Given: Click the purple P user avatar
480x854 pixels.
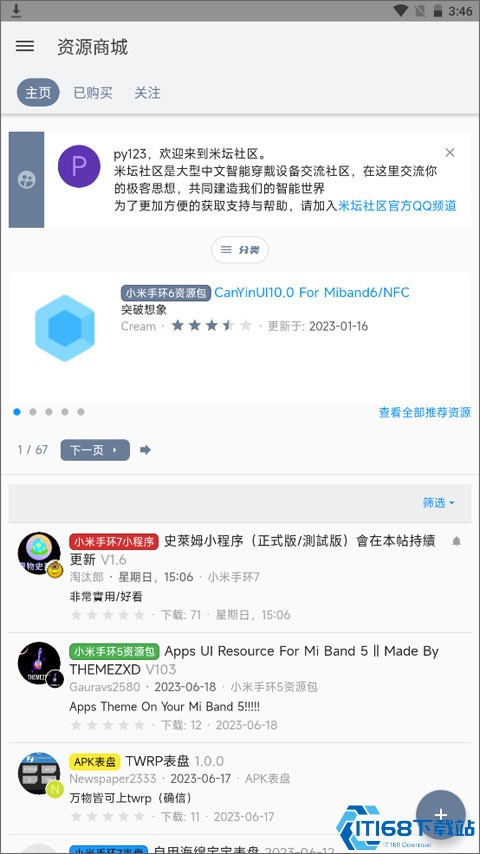Looking at the screenshot, I should point(79,166).
